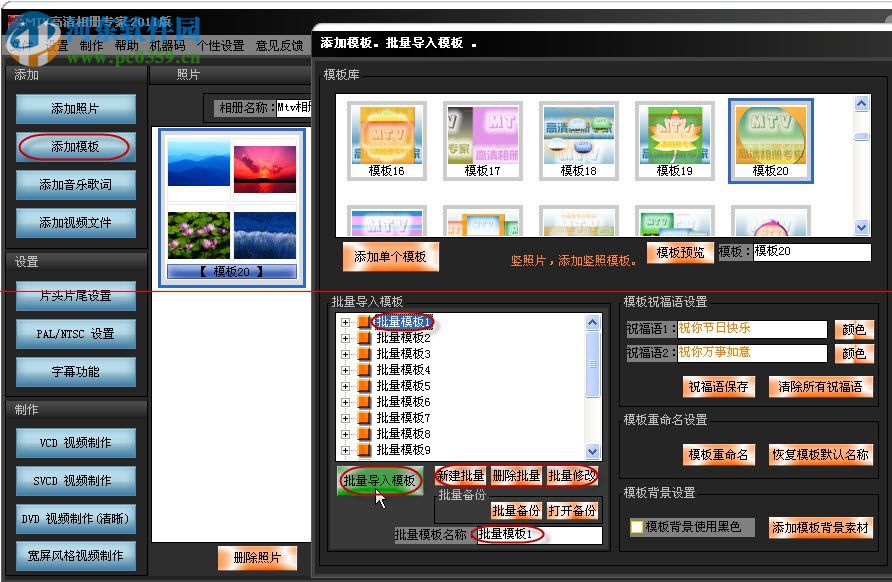The height and width of the screenshot is (582, 892).
Task: Open the 字幕功能 feature
Action: coord(76,372)
